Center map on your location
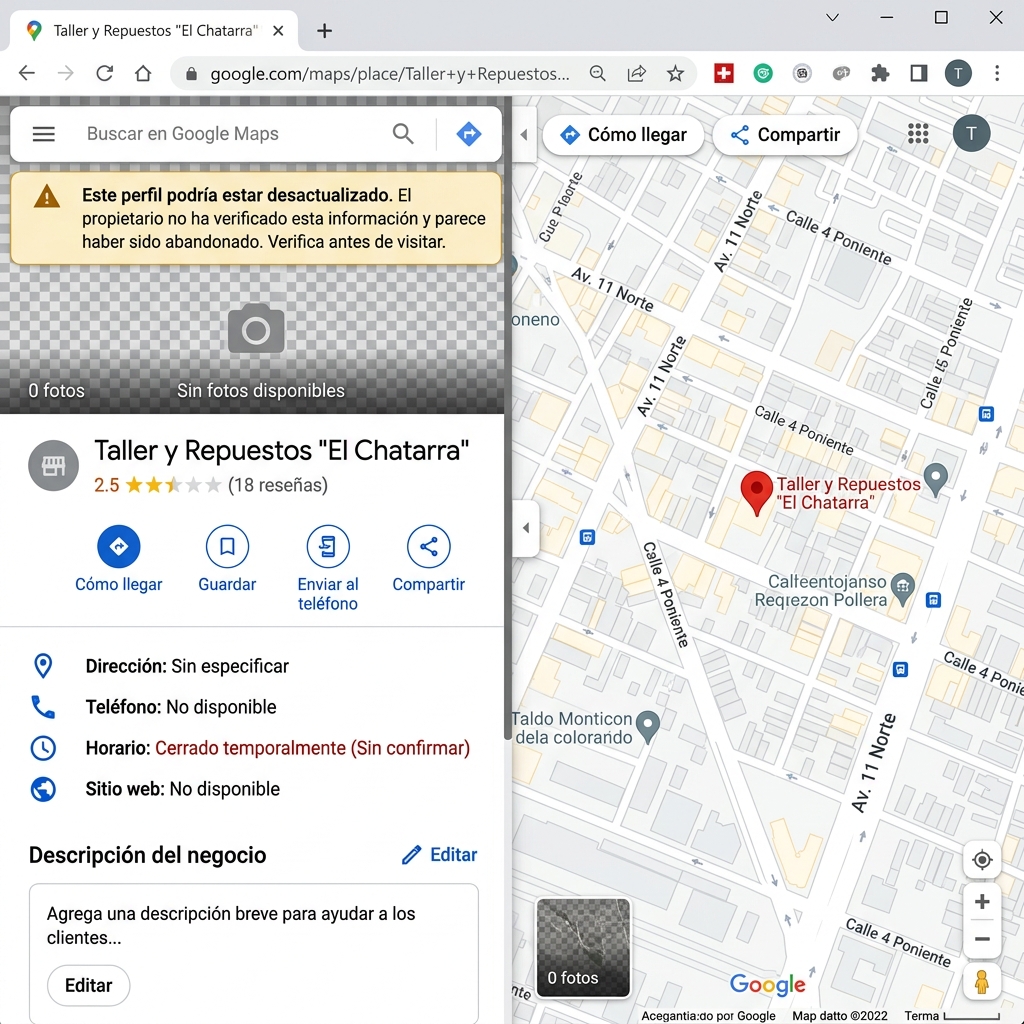Viewport: 1024px width, 1024px height. click(982, 859)
